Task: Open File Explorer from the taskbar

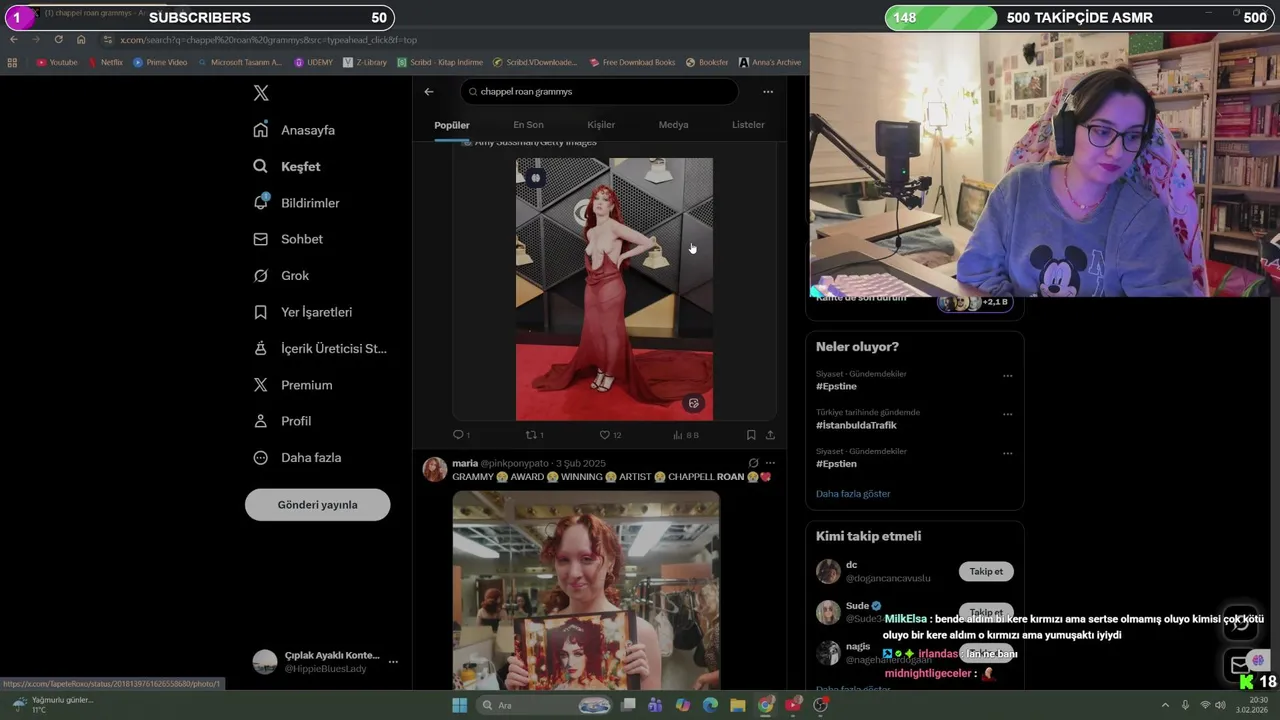Action: [x=737, y=705]
